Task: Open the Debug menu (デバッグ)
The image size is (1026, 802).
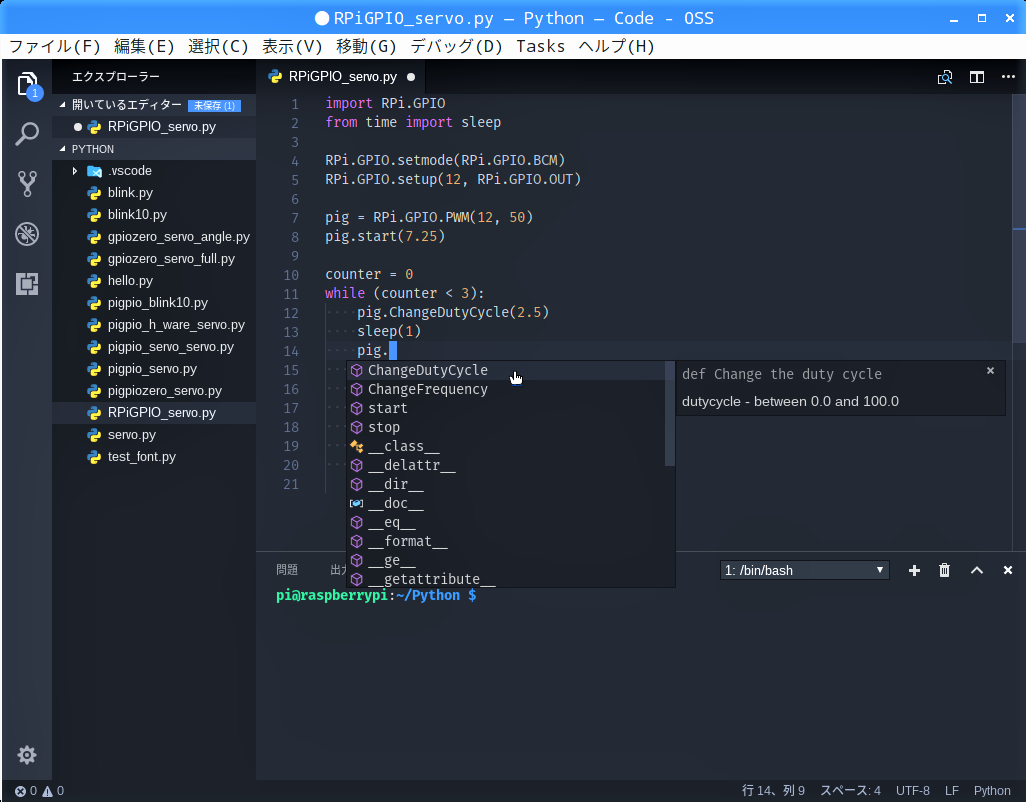Action: (x=456, y=46)
